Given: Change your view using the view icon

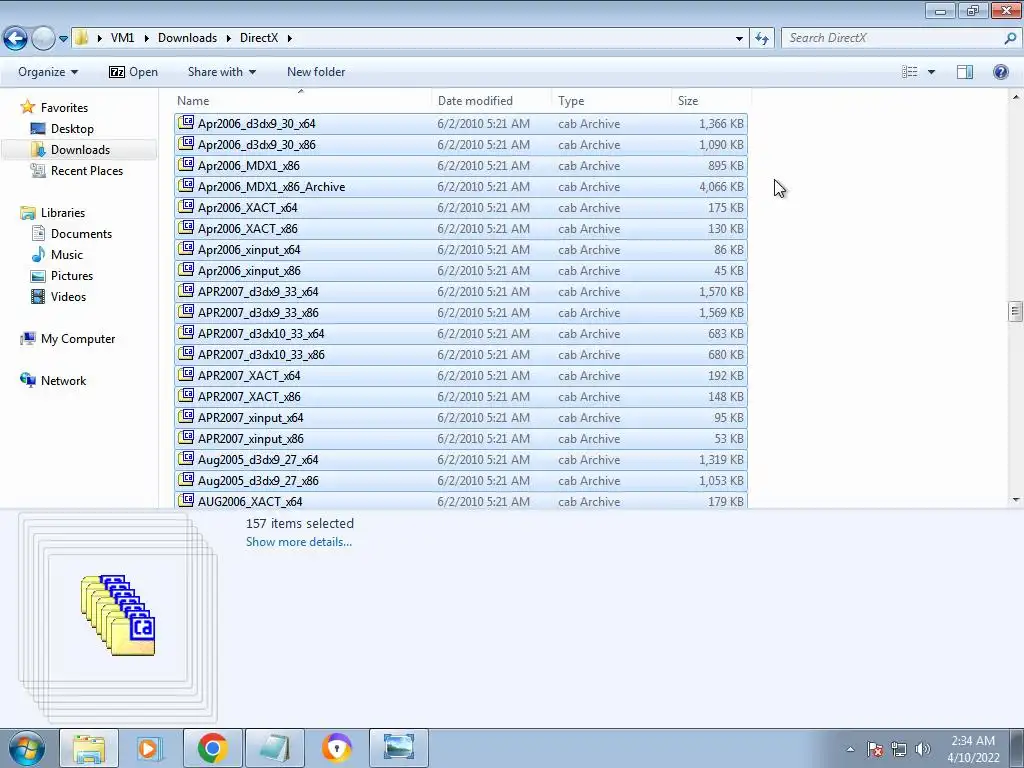Looking at the screenshot, I should pyautogui.click(x=910, y=72).
